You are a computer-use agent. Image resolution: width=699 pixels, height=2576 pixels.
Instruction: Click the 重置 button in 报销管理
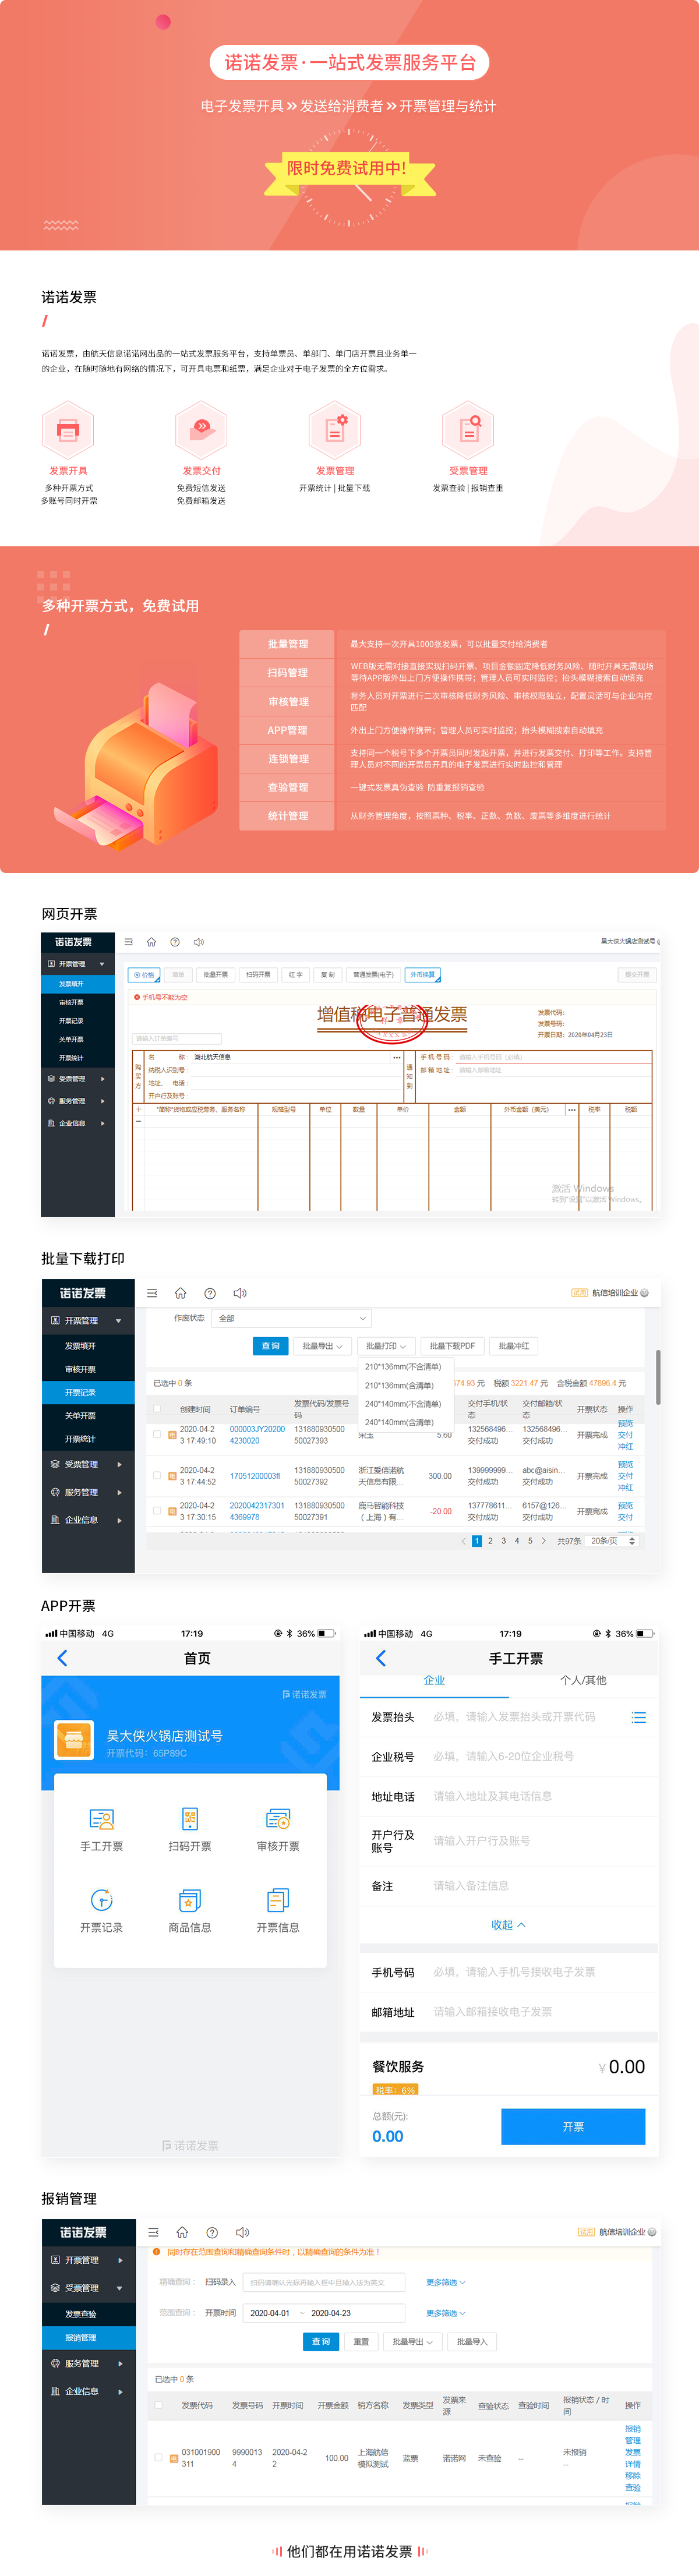tap(361, 2341)
